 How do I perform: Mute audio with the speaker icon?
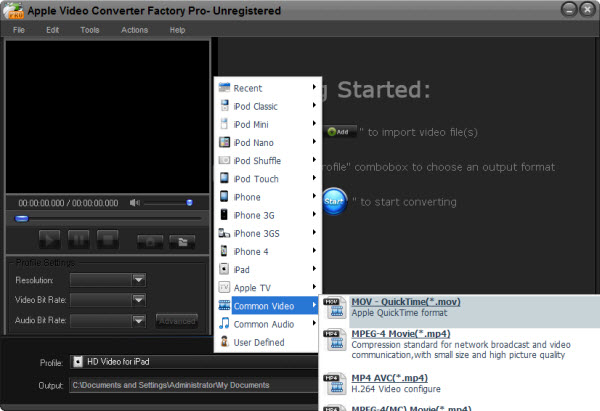click(x=135, y=203)
